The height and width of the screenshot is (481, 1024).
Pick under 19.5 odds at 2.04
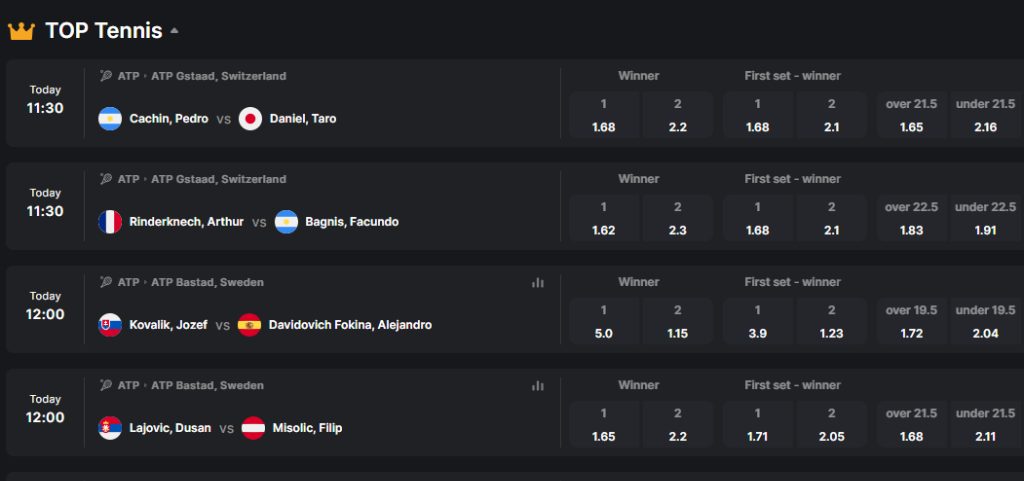(985, 322)
